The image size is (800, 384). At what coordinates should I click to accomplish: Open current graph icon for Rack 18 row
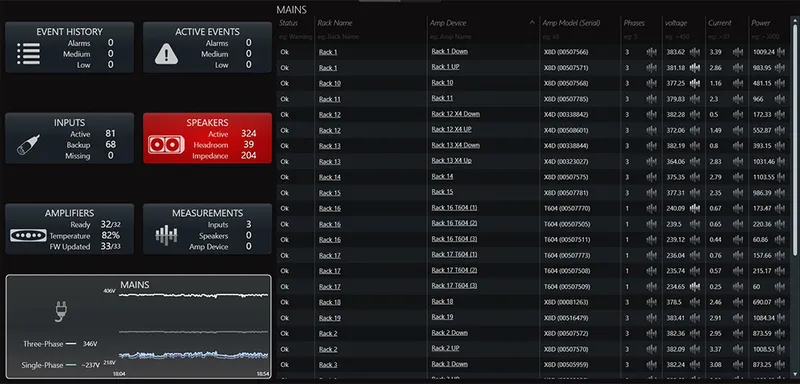[738, 302]
